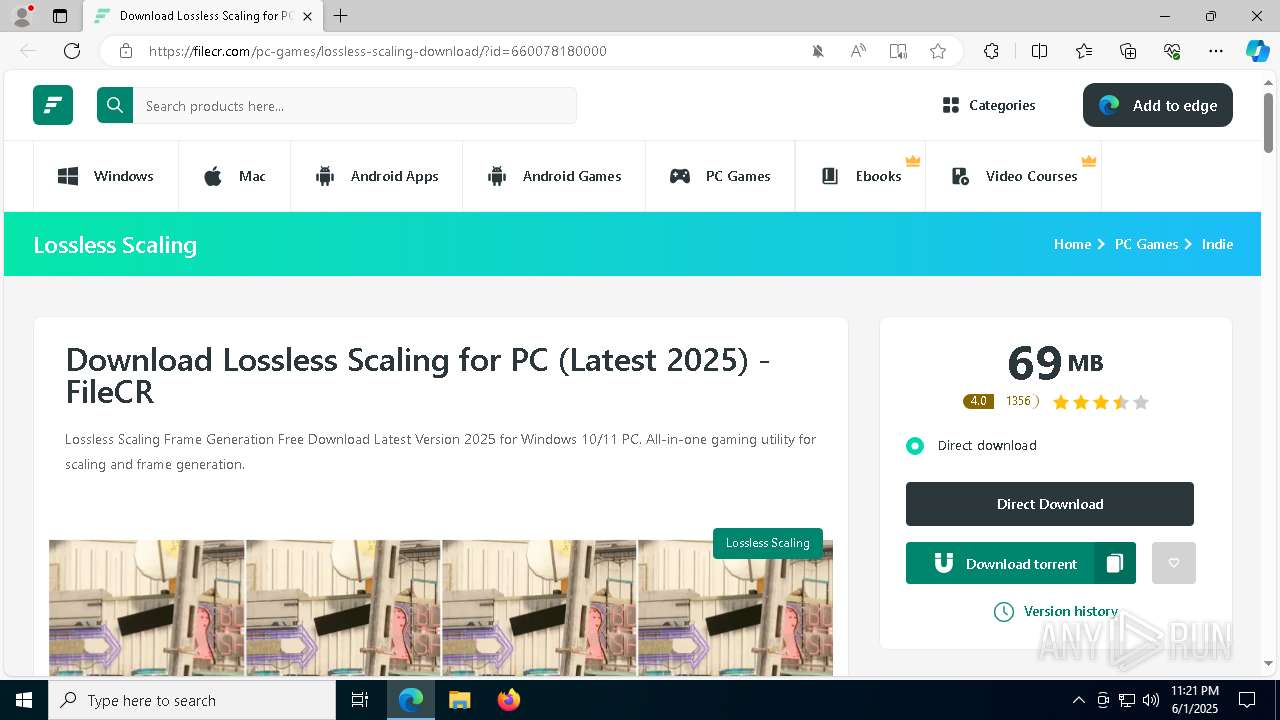Viewport: 1280px width, 720px height.
Task: Click the Download torrent button
Action: (x=1000, y=564)
